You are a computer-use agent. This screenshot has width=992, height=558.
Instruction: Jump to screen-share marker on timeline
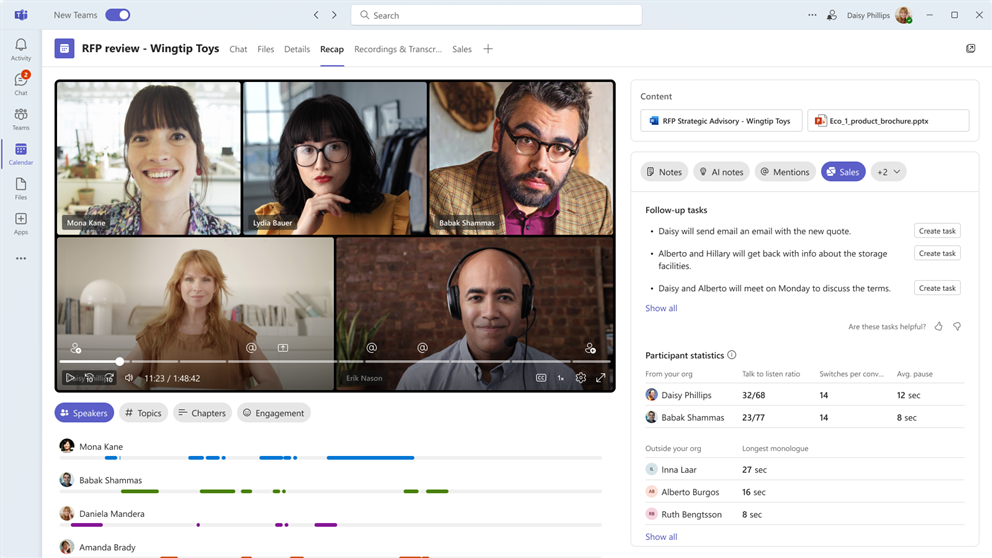tap(283, 347)
